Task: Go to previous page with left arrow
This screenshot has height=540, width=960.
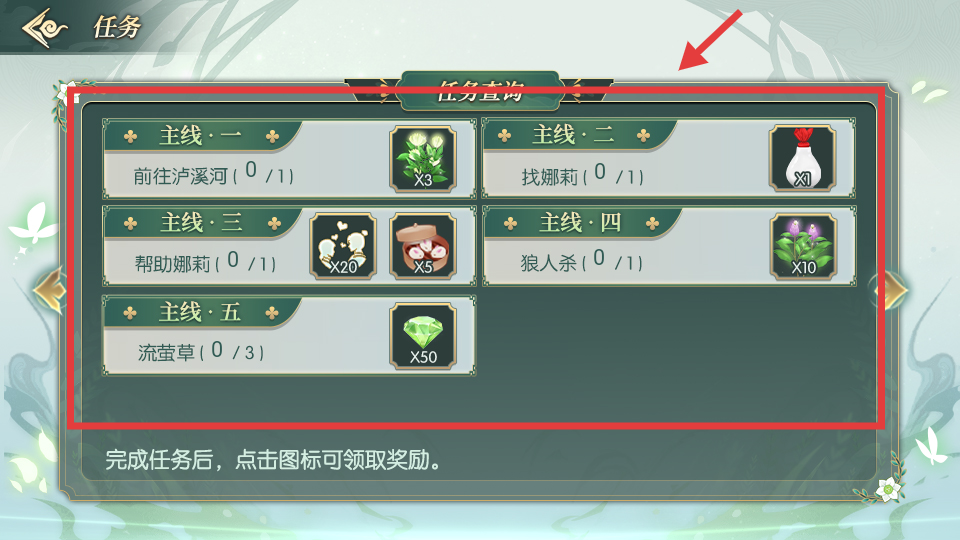Action: click(x=50, y=290)
